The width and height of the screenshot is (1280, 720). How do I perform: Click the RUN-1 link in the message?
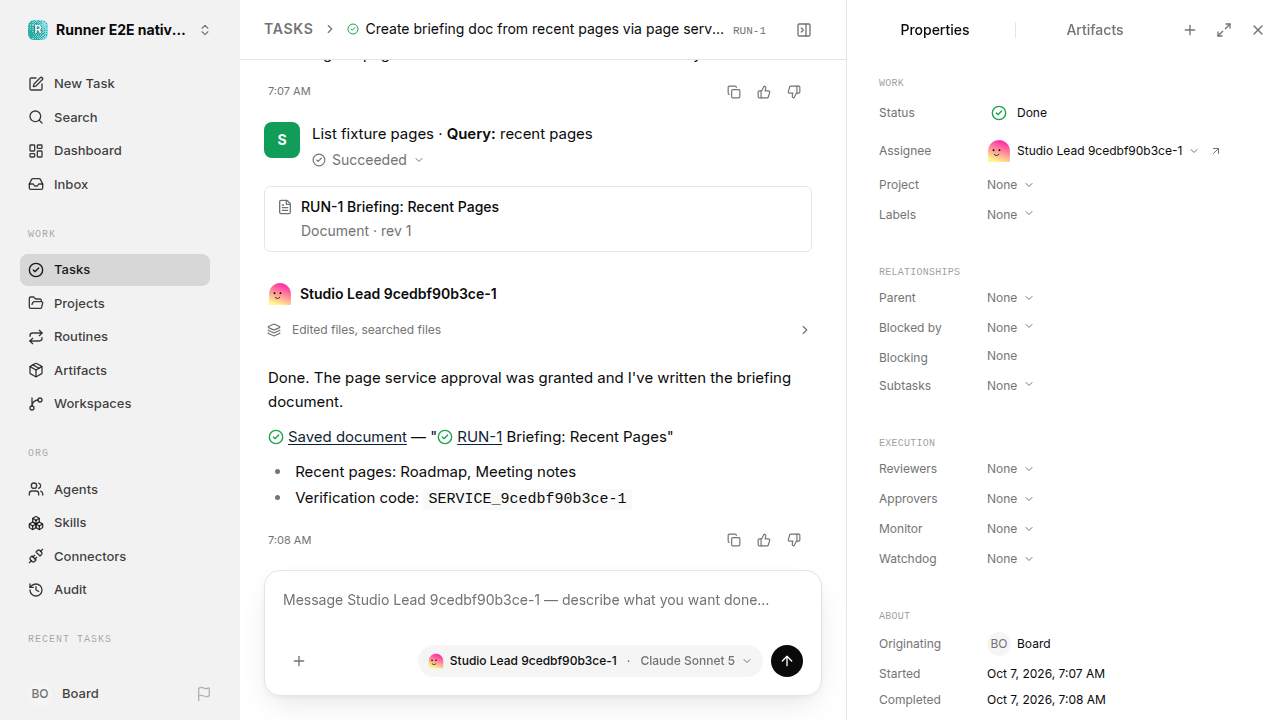point(479,437)
